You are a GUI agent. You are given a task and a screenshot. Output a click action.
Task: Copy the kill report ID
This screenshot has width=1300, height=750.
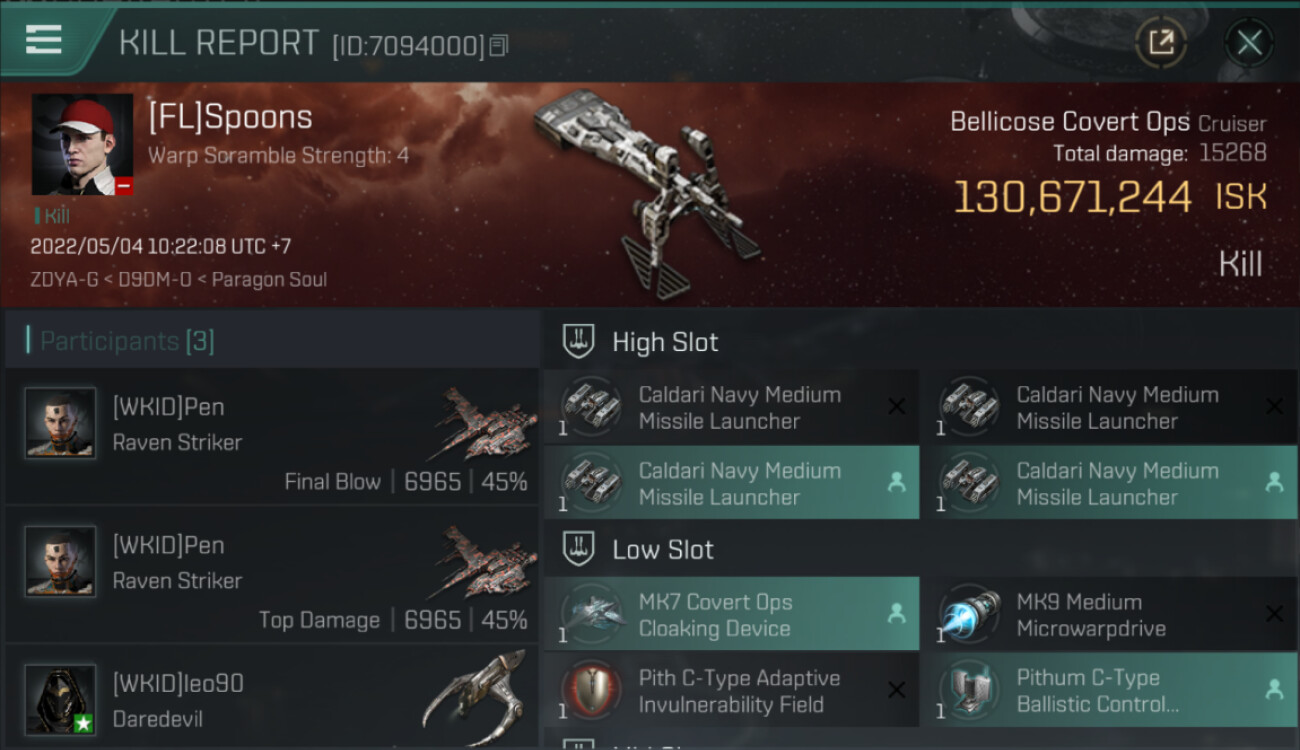499,45
